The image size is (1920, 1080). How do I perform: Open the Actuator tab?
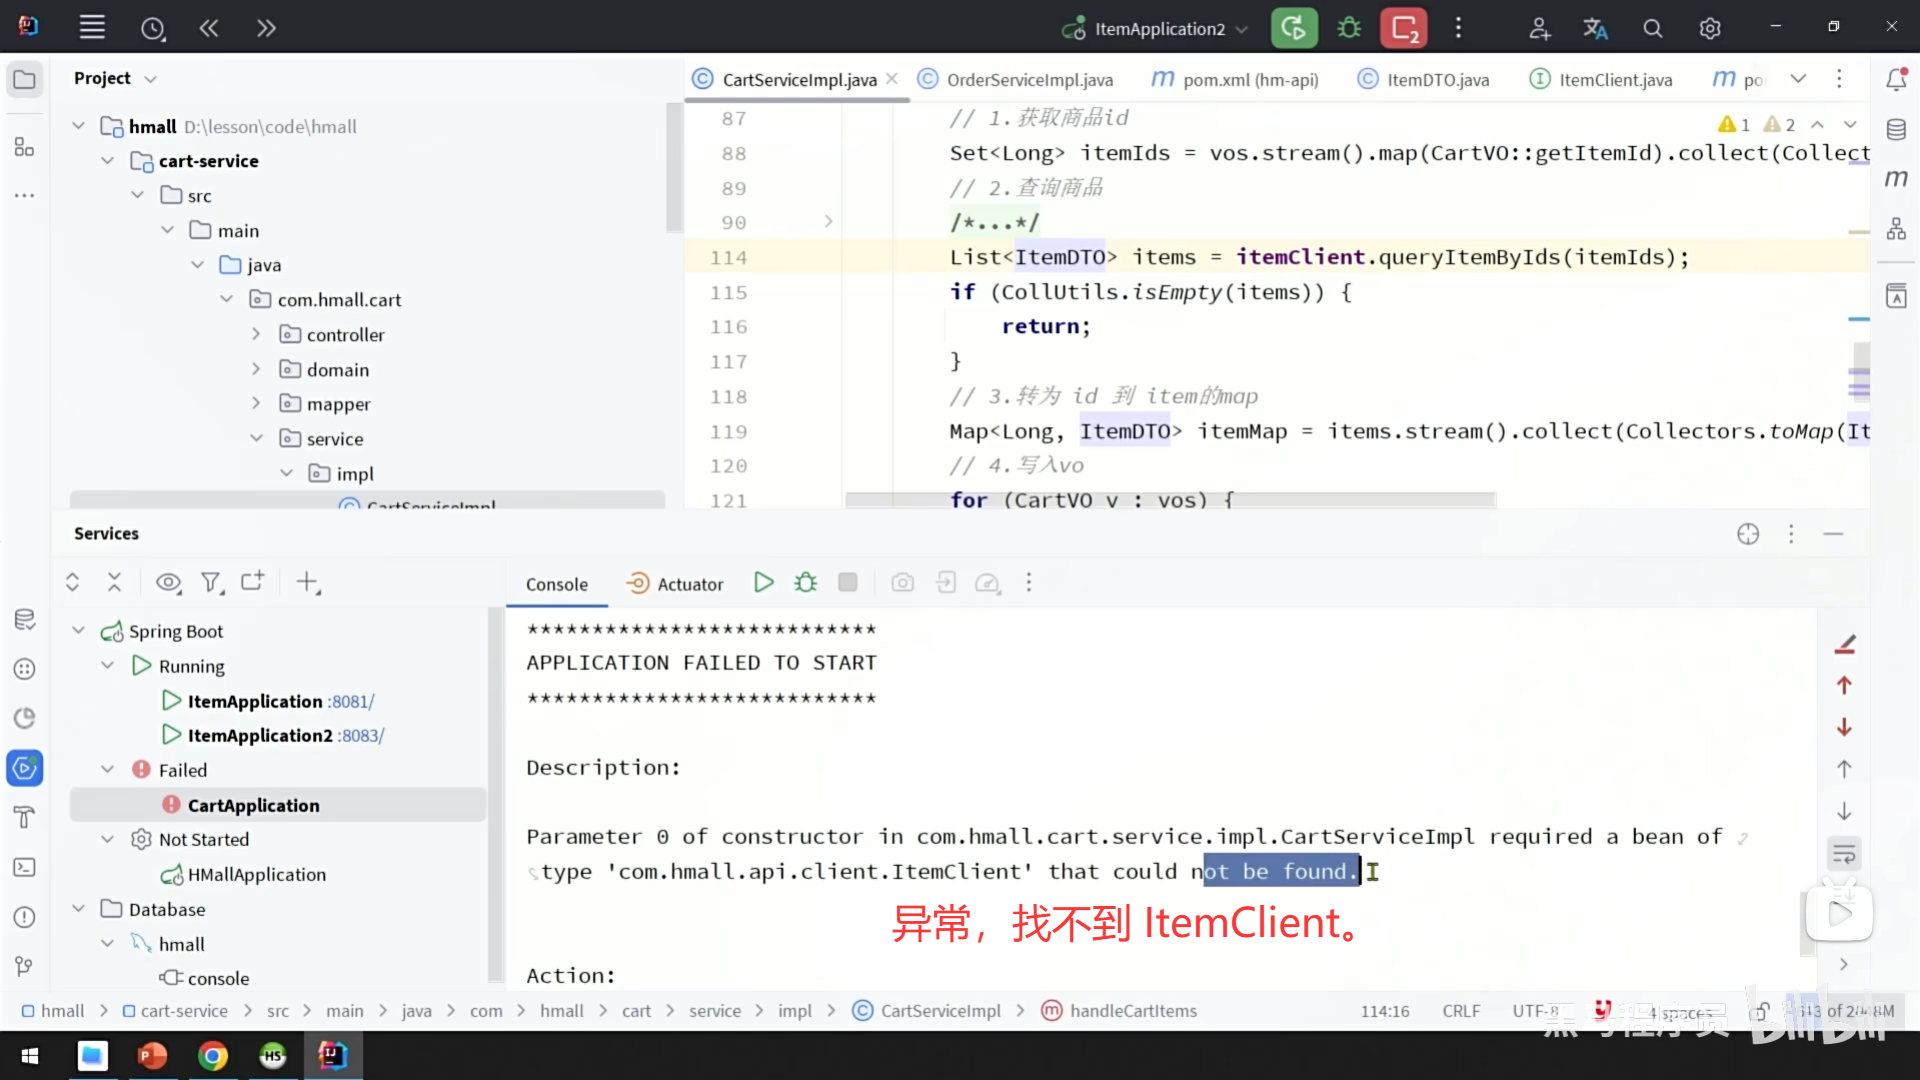click(675, 584)
